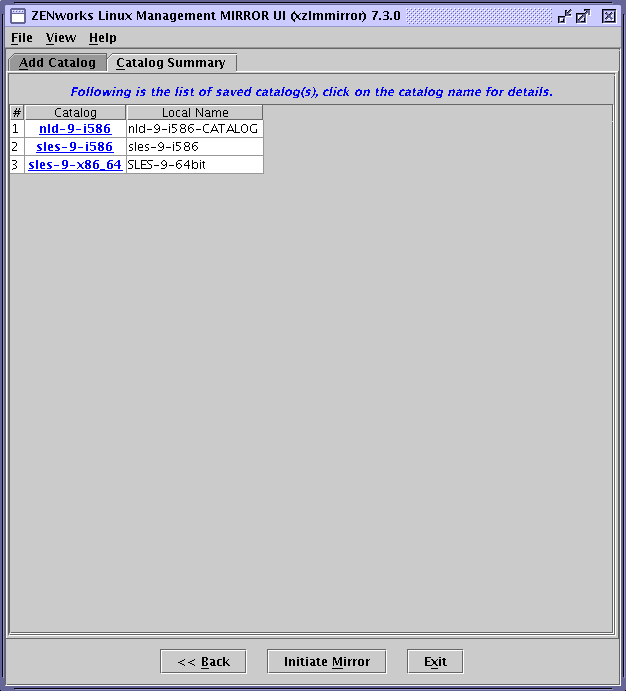Open the File menu
This screenshot has width=626, height=691.
click(x=22, y=38)
